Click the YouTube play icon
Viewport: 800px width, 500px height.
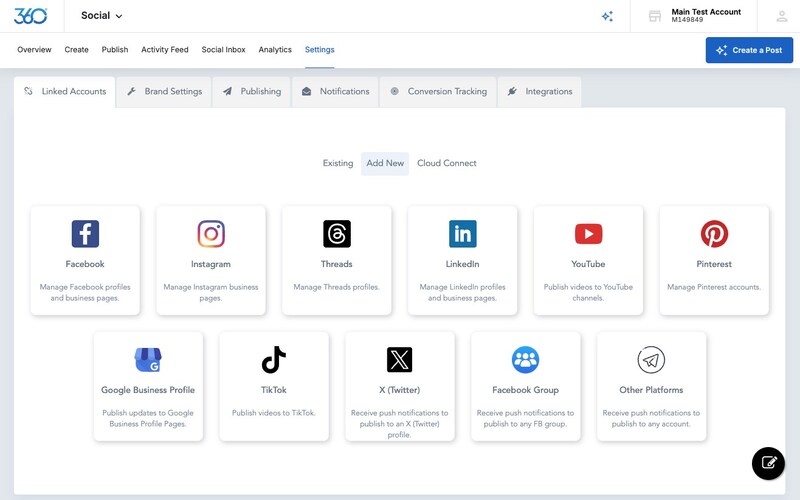(588, 234)
